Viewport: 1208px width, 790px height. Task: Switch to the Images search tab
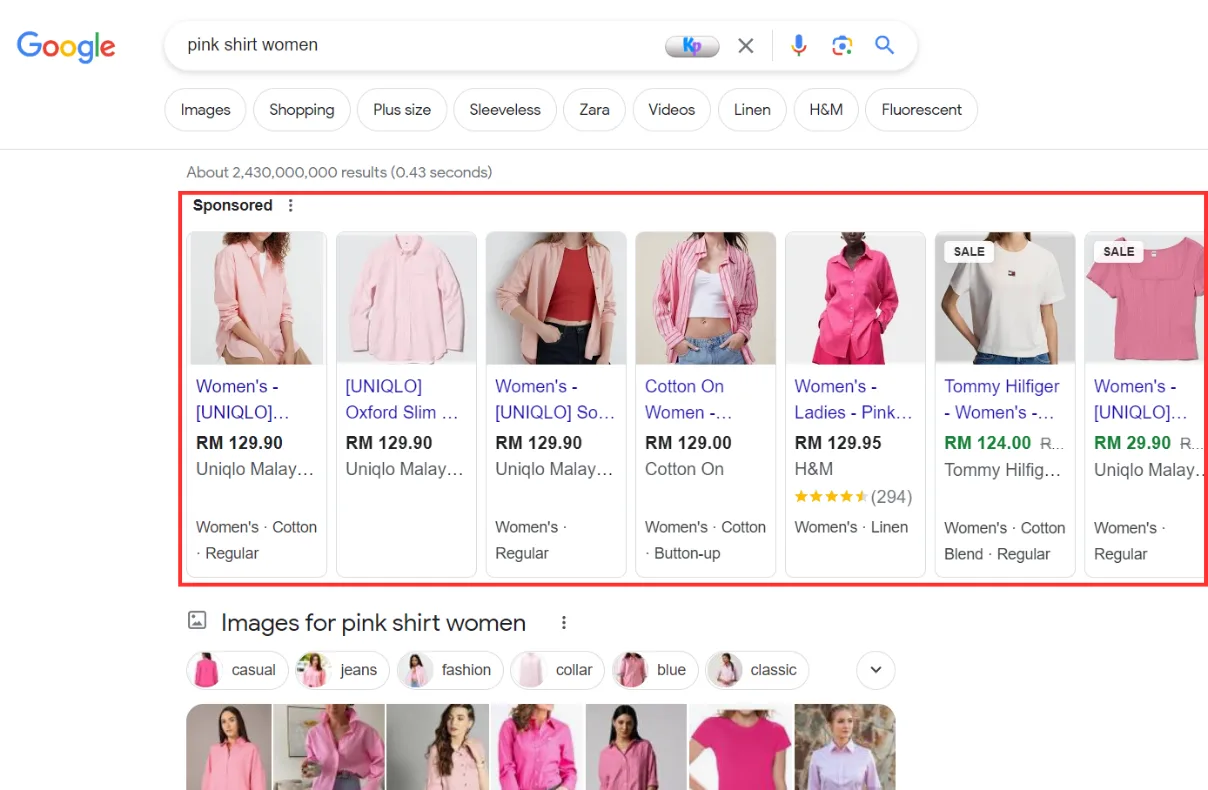pyautogui.click(x=205, y=110)
